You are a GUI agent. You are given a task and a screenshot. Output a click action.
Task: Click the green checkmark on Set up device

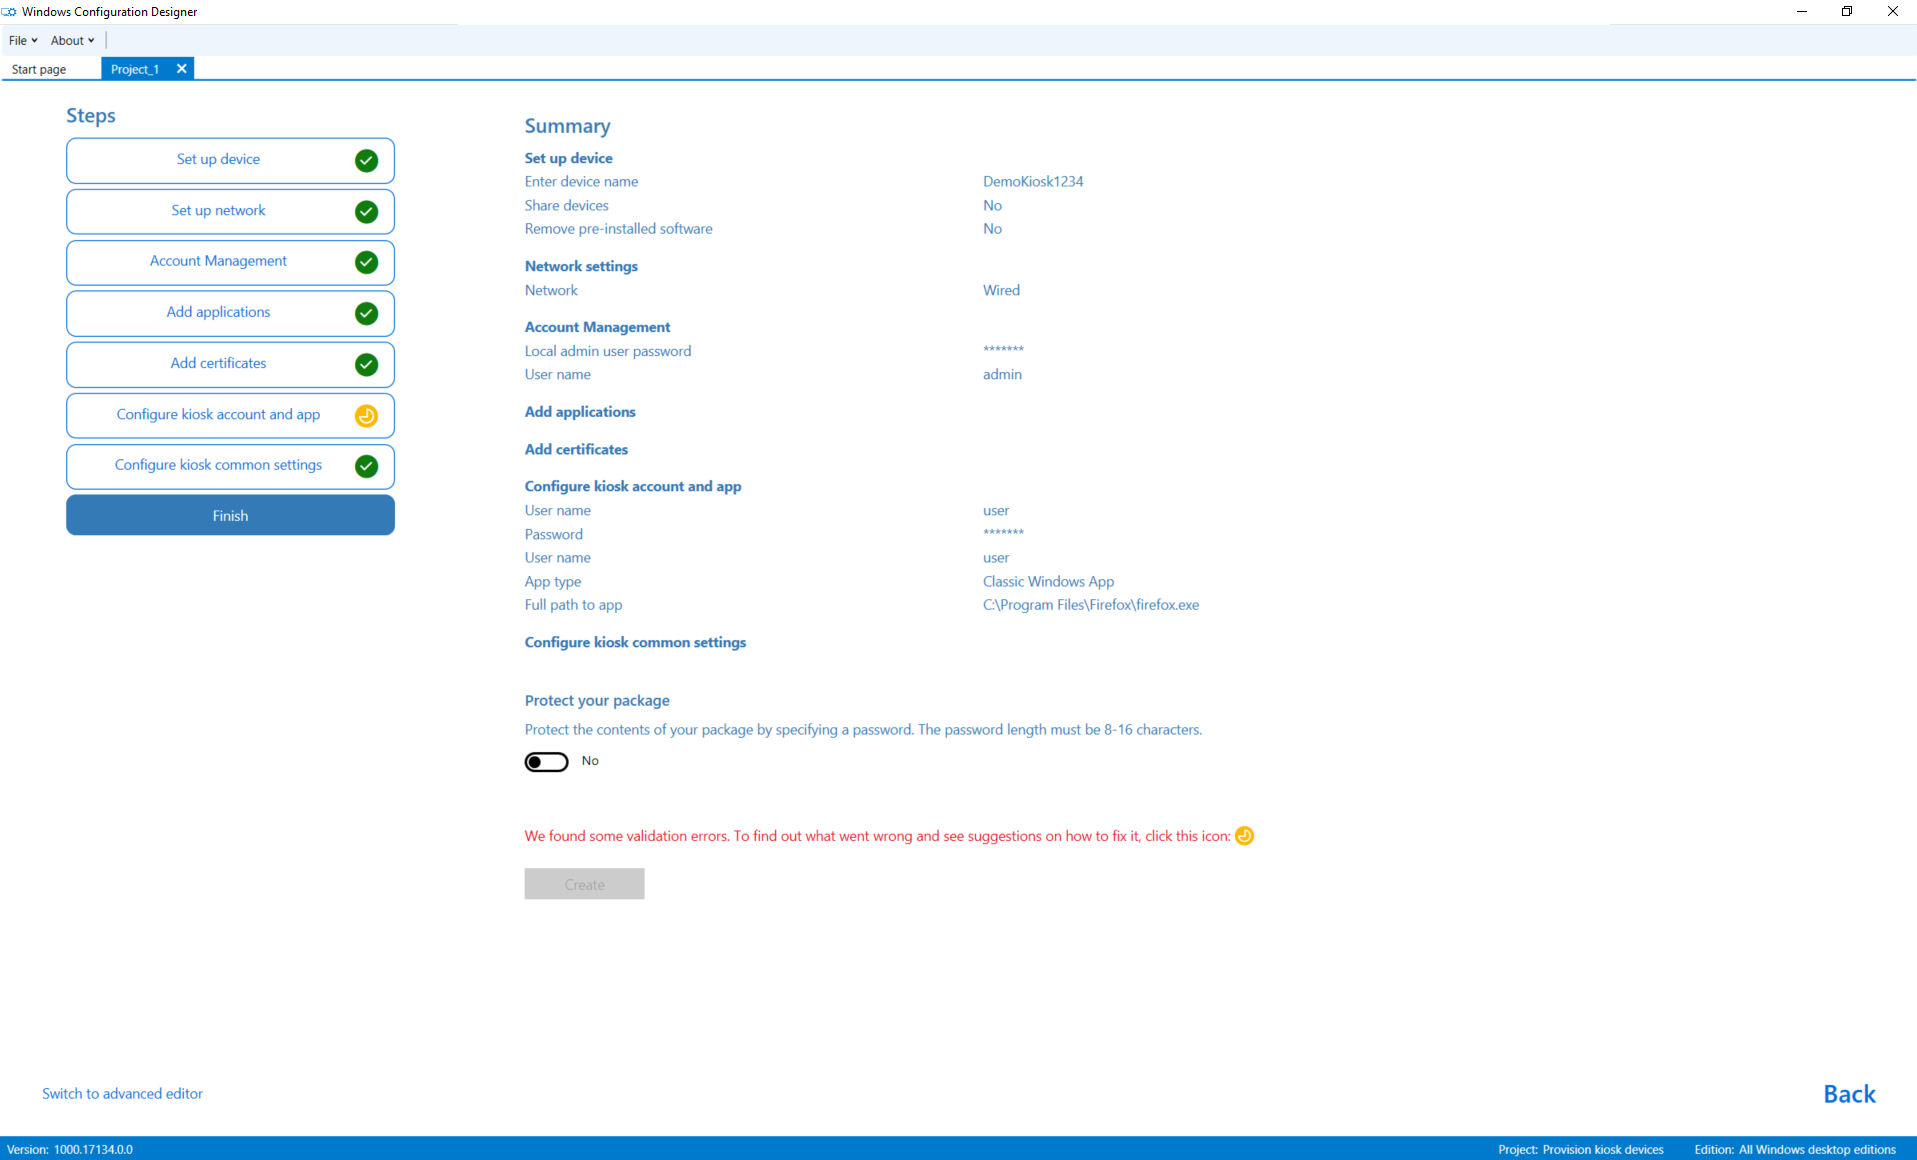(x=367, y=160)
